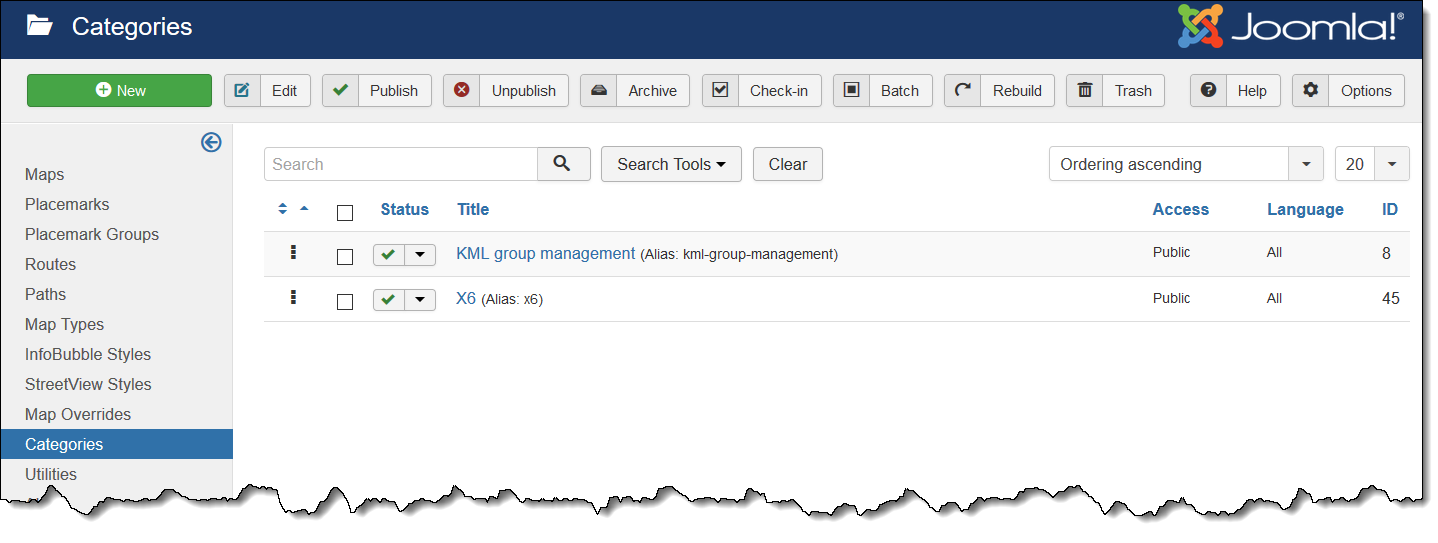Click the Rebuild refresh icon
The width and height of the screenshot is (1438, 543).
[x=962, y=90]
